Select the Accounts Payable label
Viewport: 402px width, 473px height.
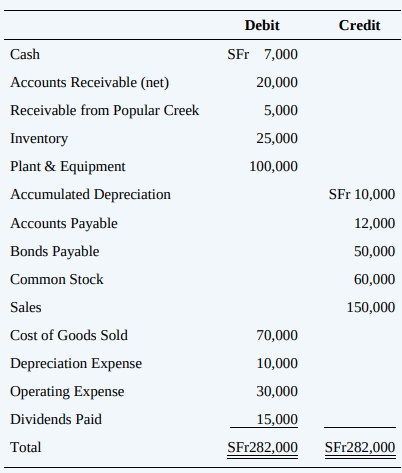[64, 224]
